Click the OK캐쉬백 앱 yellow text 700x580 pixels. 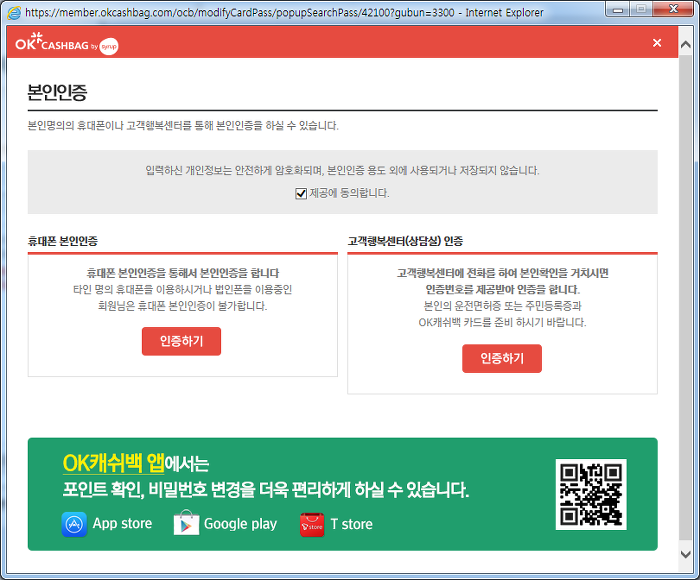[113, 463]
